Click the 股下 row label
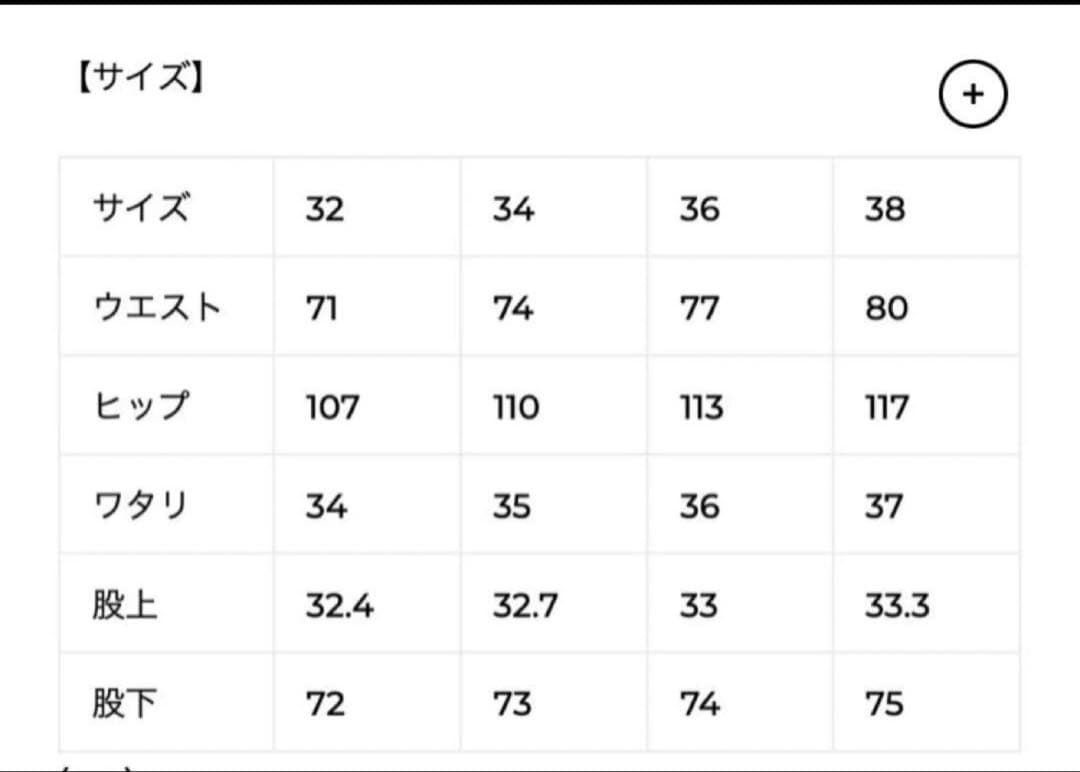 click(125, 704)
